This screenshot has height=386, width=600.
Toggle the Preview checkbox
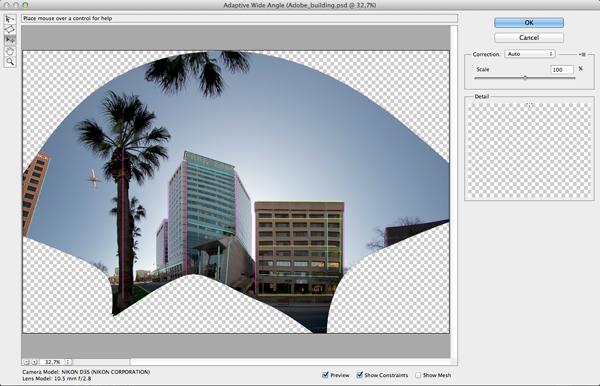tap(325, 375)
